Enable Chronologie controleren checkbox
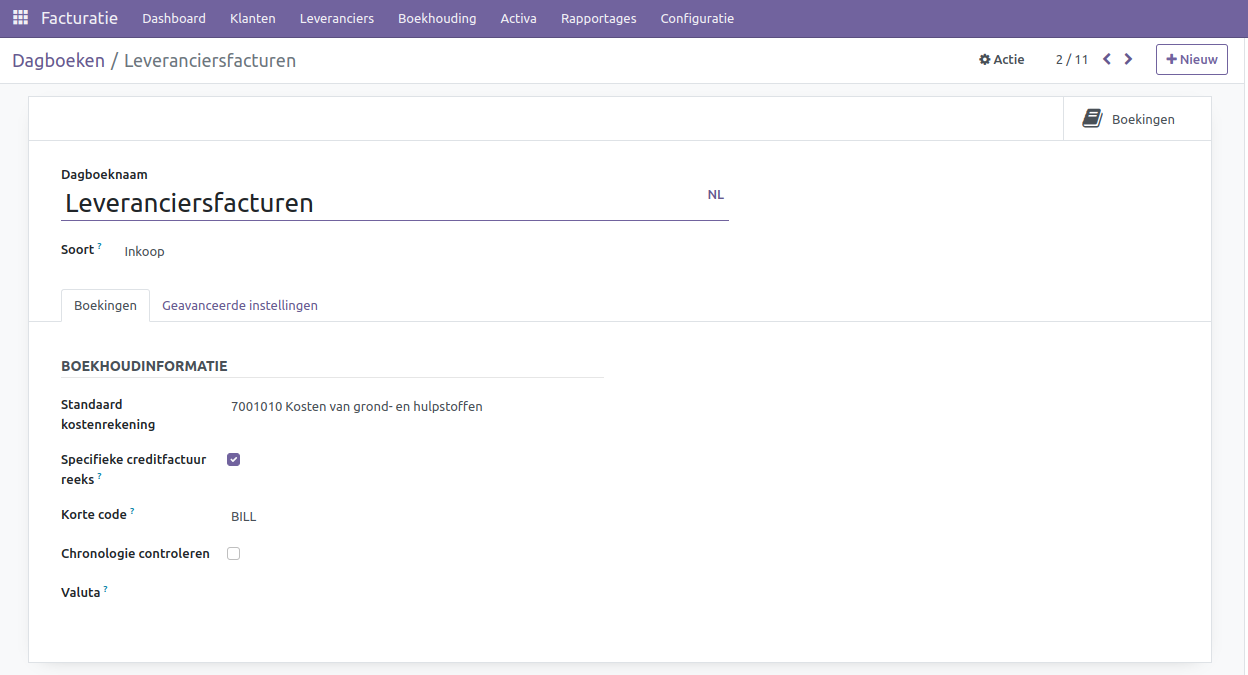Screen dimensions: 1248x675 pos(234,554)
